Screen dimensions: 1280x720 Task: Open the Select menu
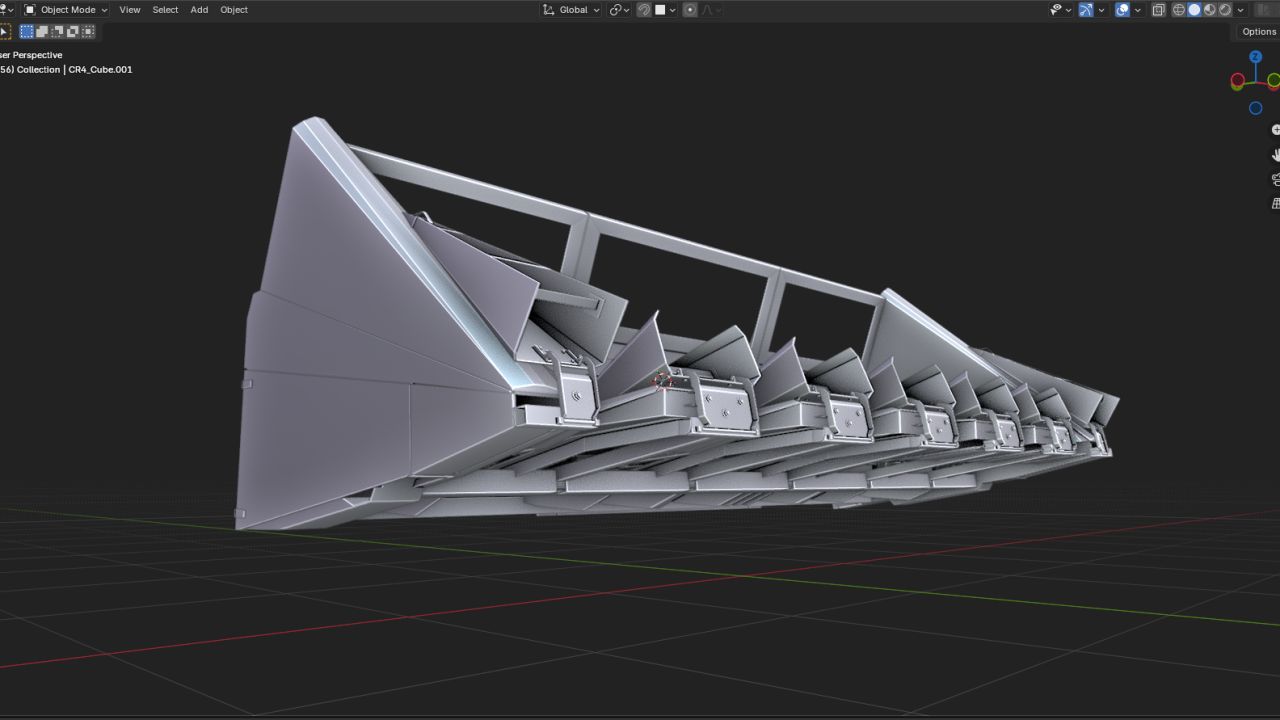(x=165, y=10)
